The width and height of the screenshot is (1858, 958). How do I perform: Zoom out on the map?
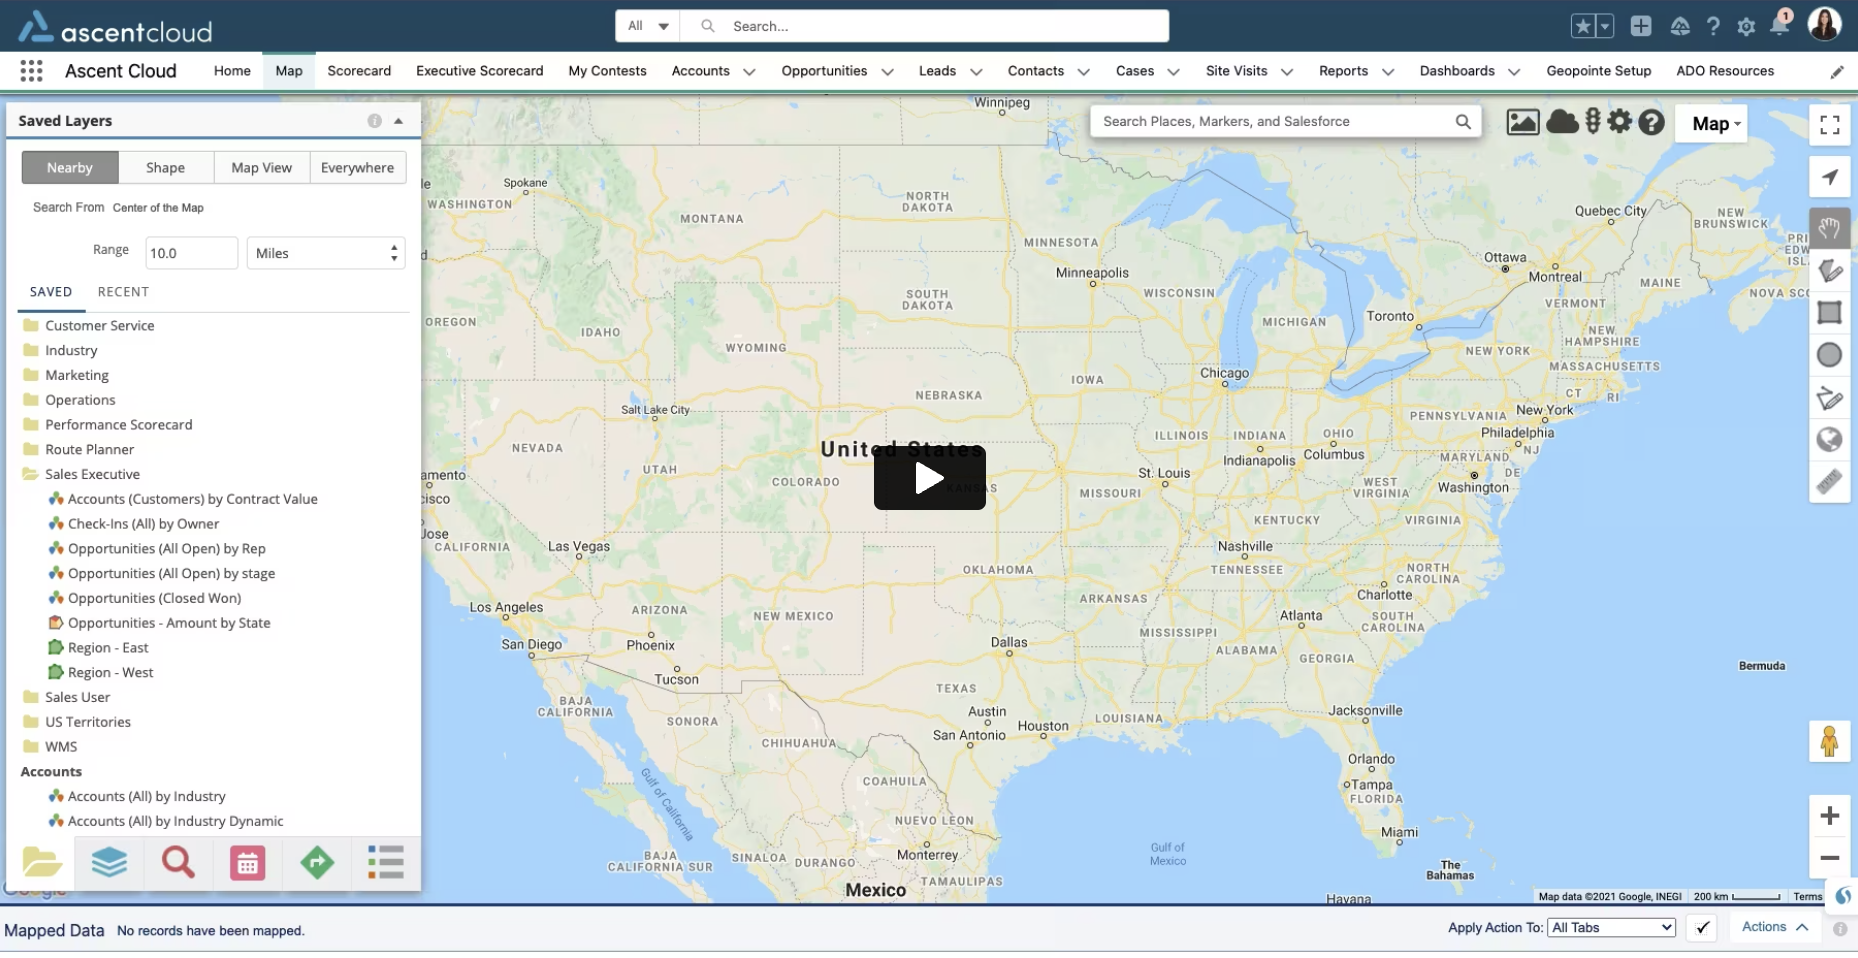[x=1830, y=858]
